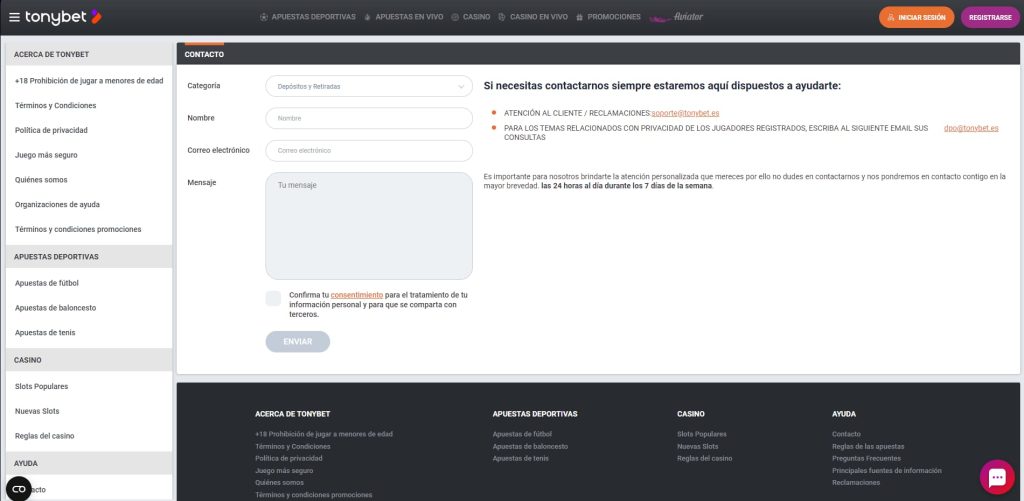This screenshot has height=501, width=1024.
Task: Focus the Nombre input field
Action: click(369, 118)
